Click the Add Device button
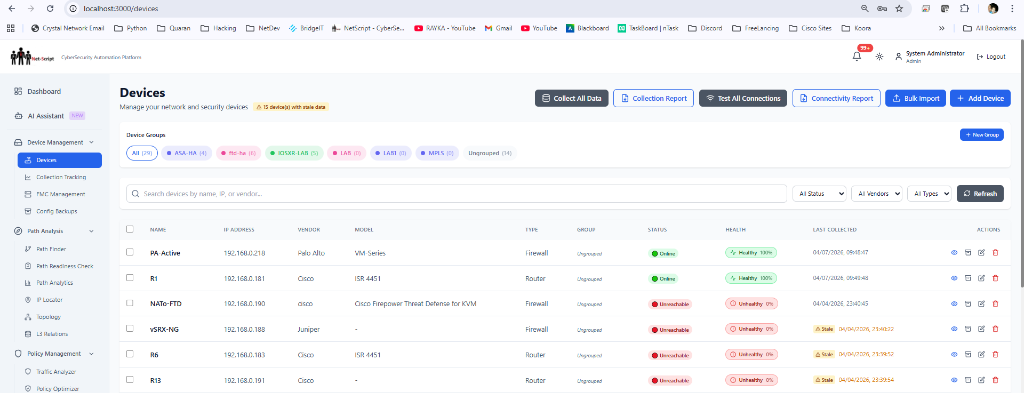Screen dimensions: 1024x393 coord(980,98)
